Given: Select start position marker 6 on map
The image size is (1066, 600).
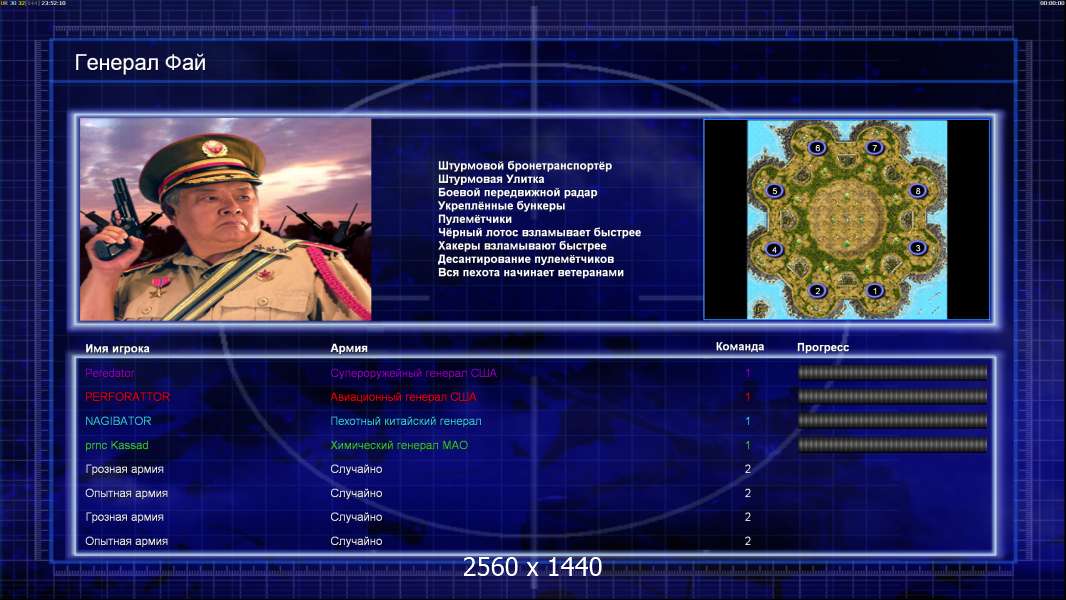Looking at the screenshot, I should click(817, 147).
